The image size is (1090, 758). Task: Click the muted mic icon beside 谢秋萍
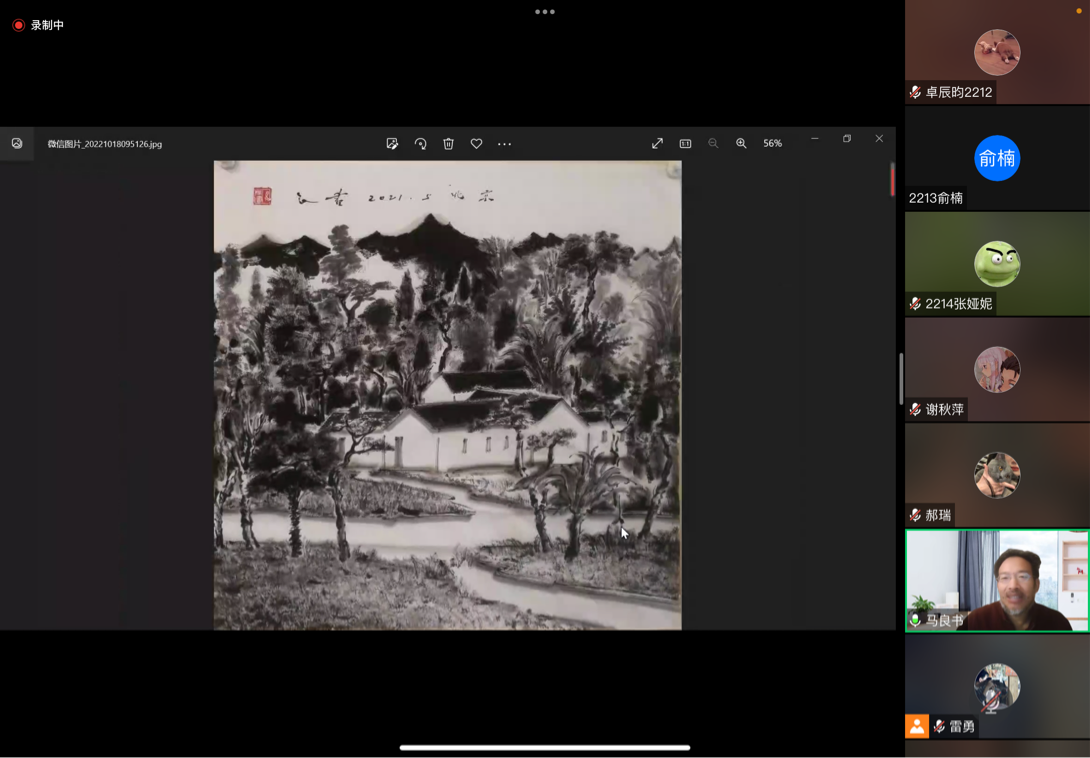click(x=915, y=409)
